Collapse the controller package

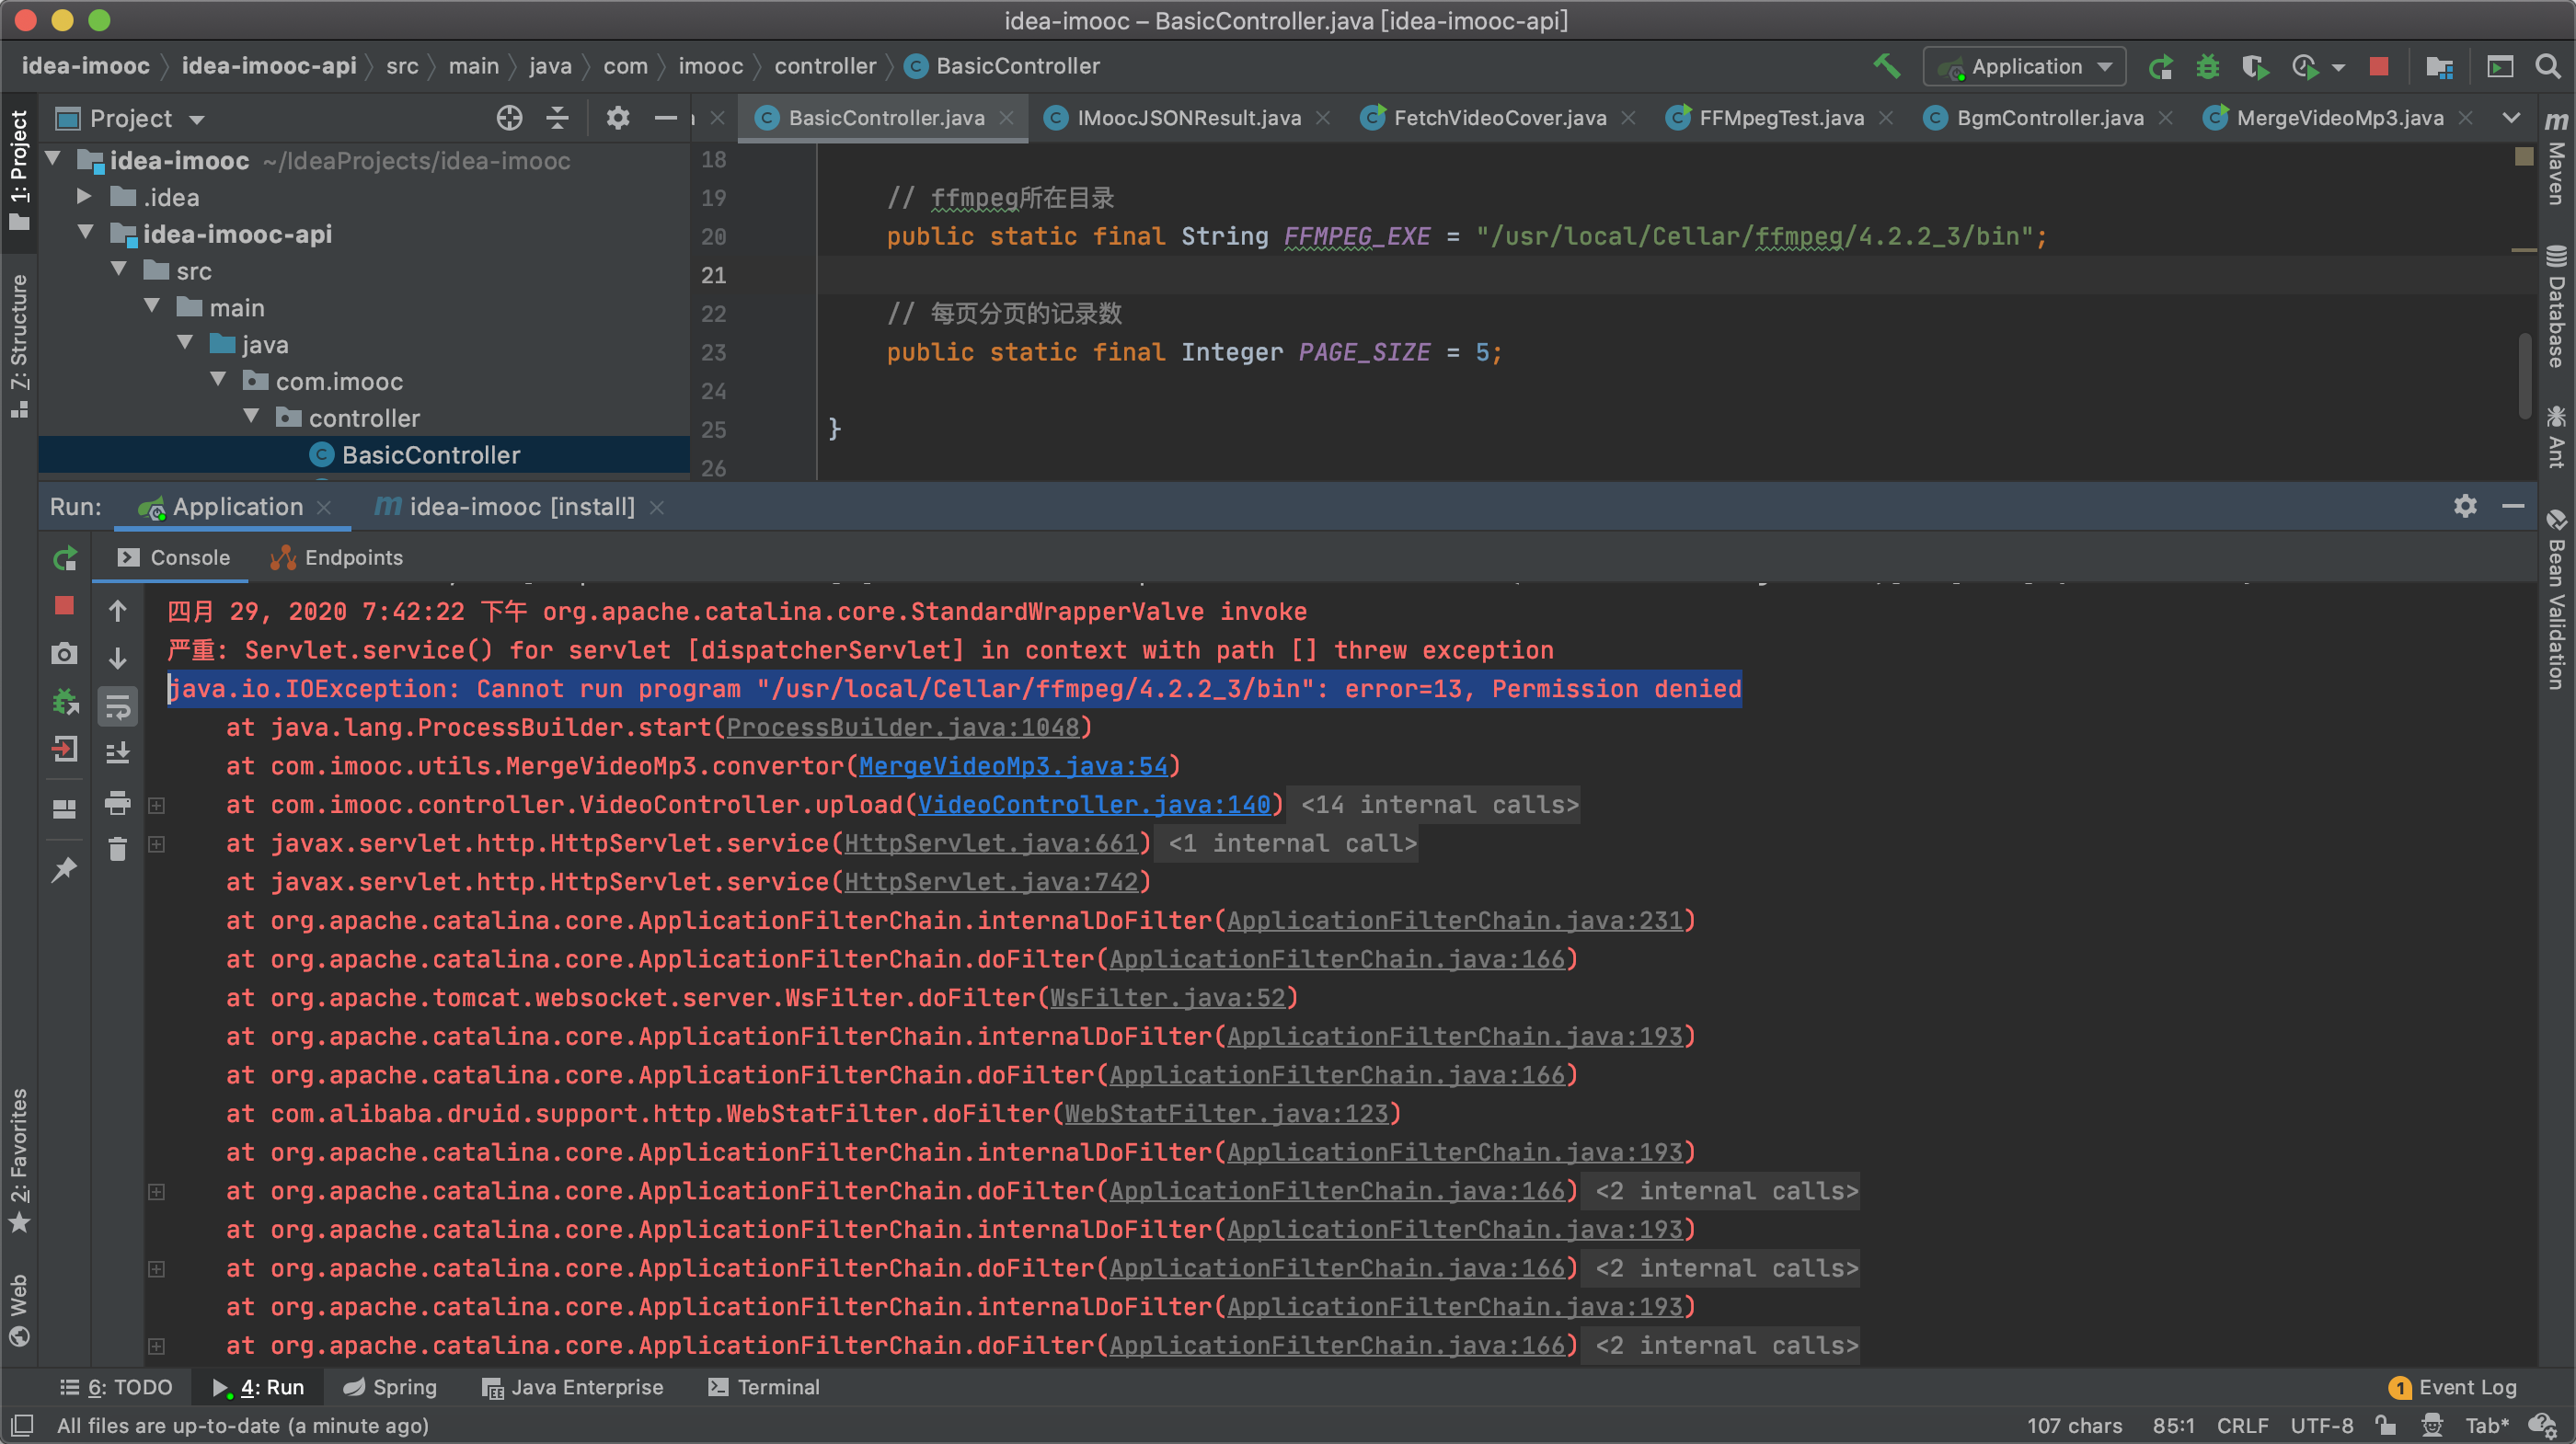251,416
